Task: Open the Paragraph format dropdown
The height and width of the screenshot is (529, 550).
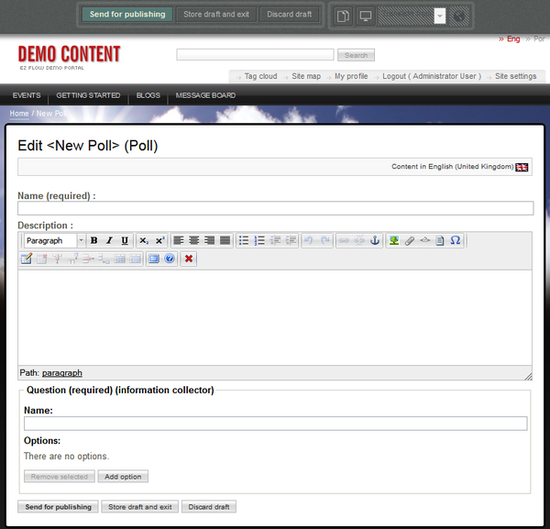Action: [55, 241]
